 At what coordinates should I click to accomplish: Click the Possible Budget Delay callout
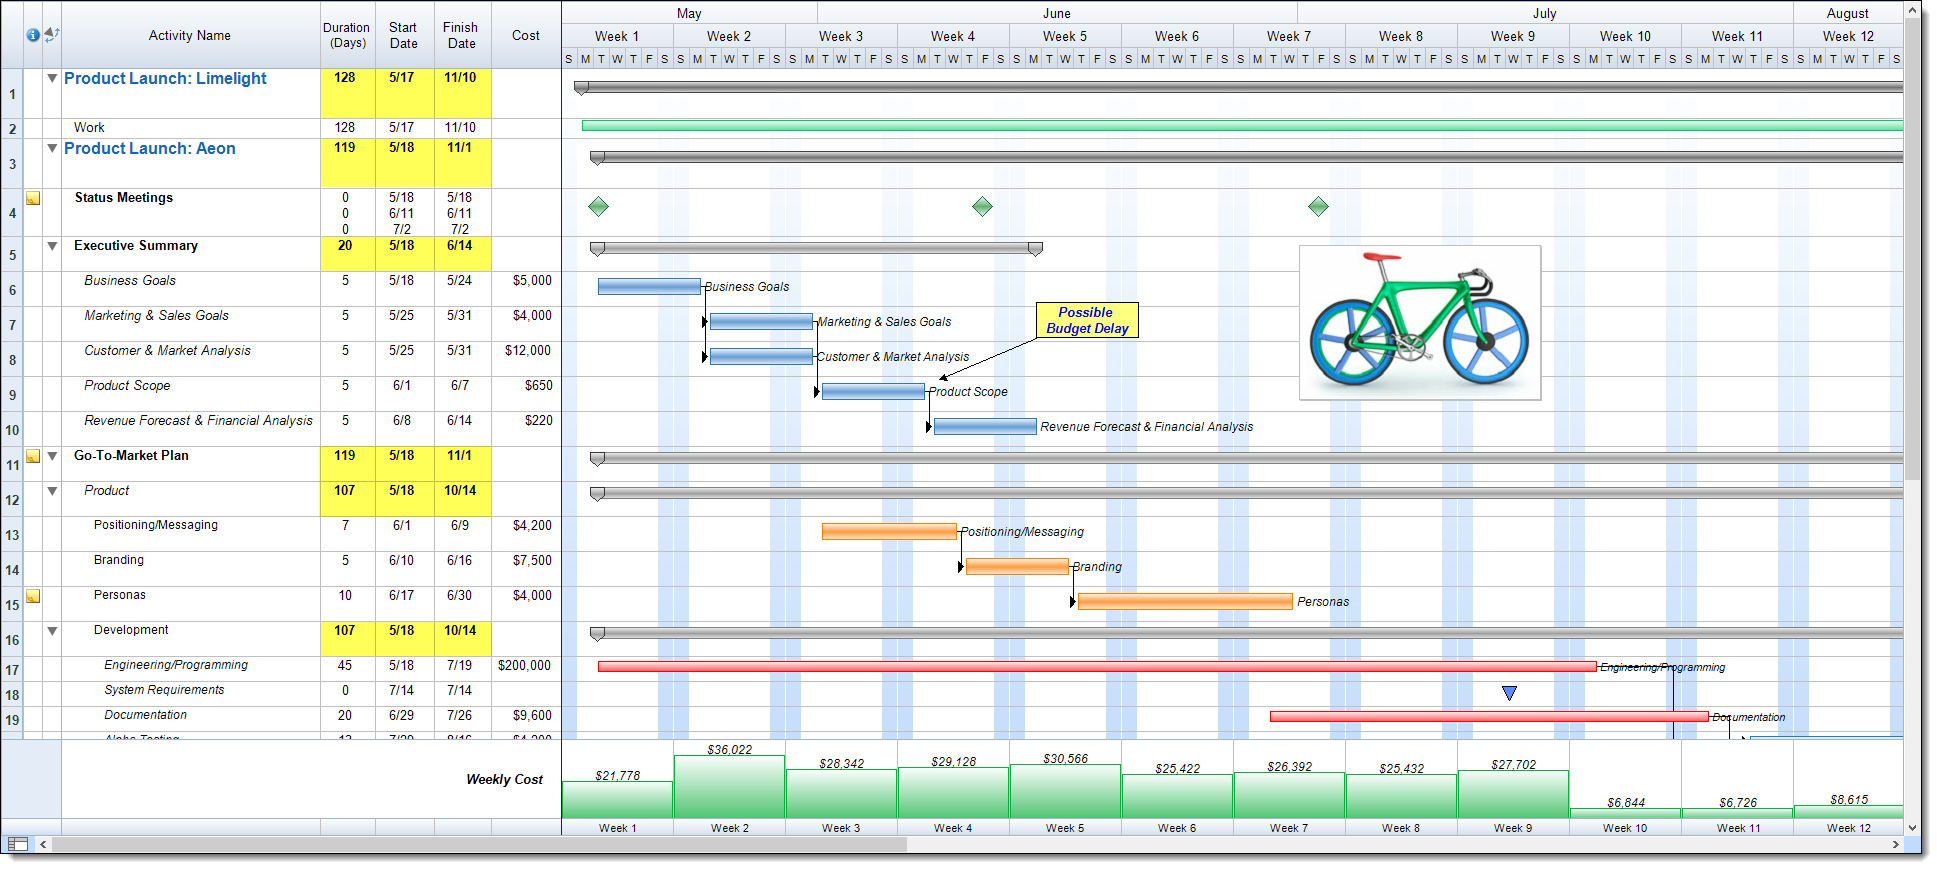(x=1086, y=320)
